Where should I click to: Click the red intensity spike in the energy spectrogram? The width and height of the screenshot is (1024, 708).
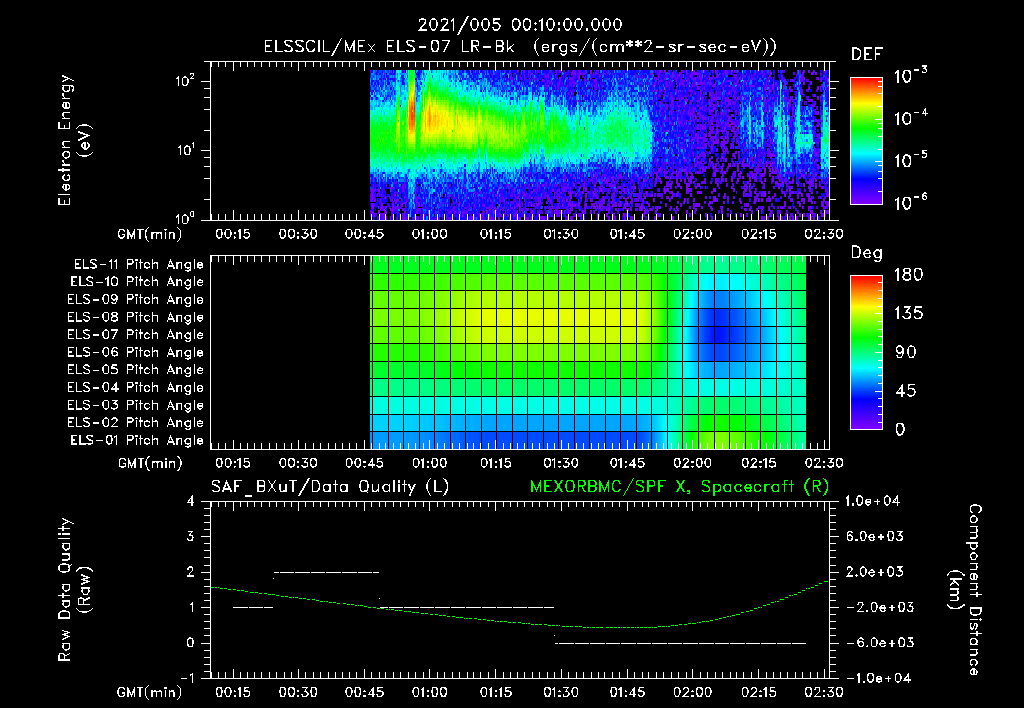coord(411,111)
